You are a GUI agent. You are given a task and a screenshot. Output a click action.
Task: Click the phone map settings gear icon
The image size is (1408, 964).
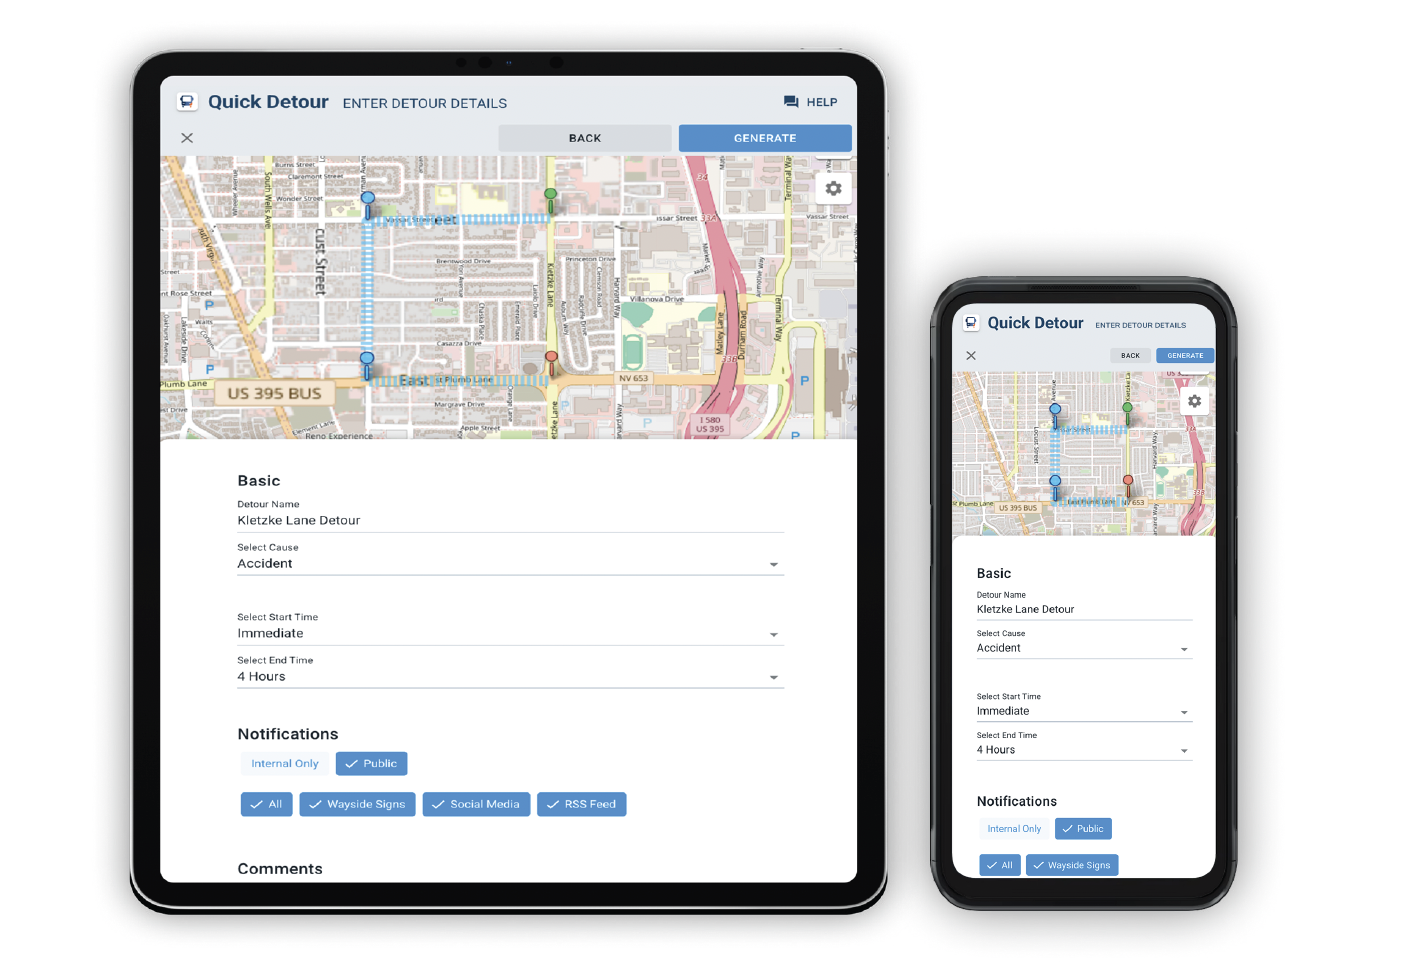click(1194, 401)
